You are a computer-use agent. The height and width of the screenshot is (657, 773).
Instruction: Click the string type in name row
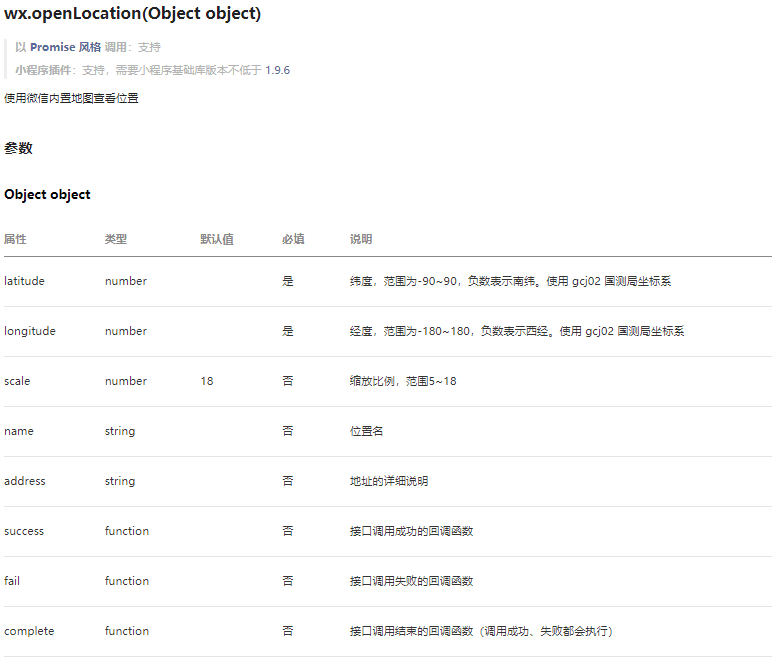[120, 431]
